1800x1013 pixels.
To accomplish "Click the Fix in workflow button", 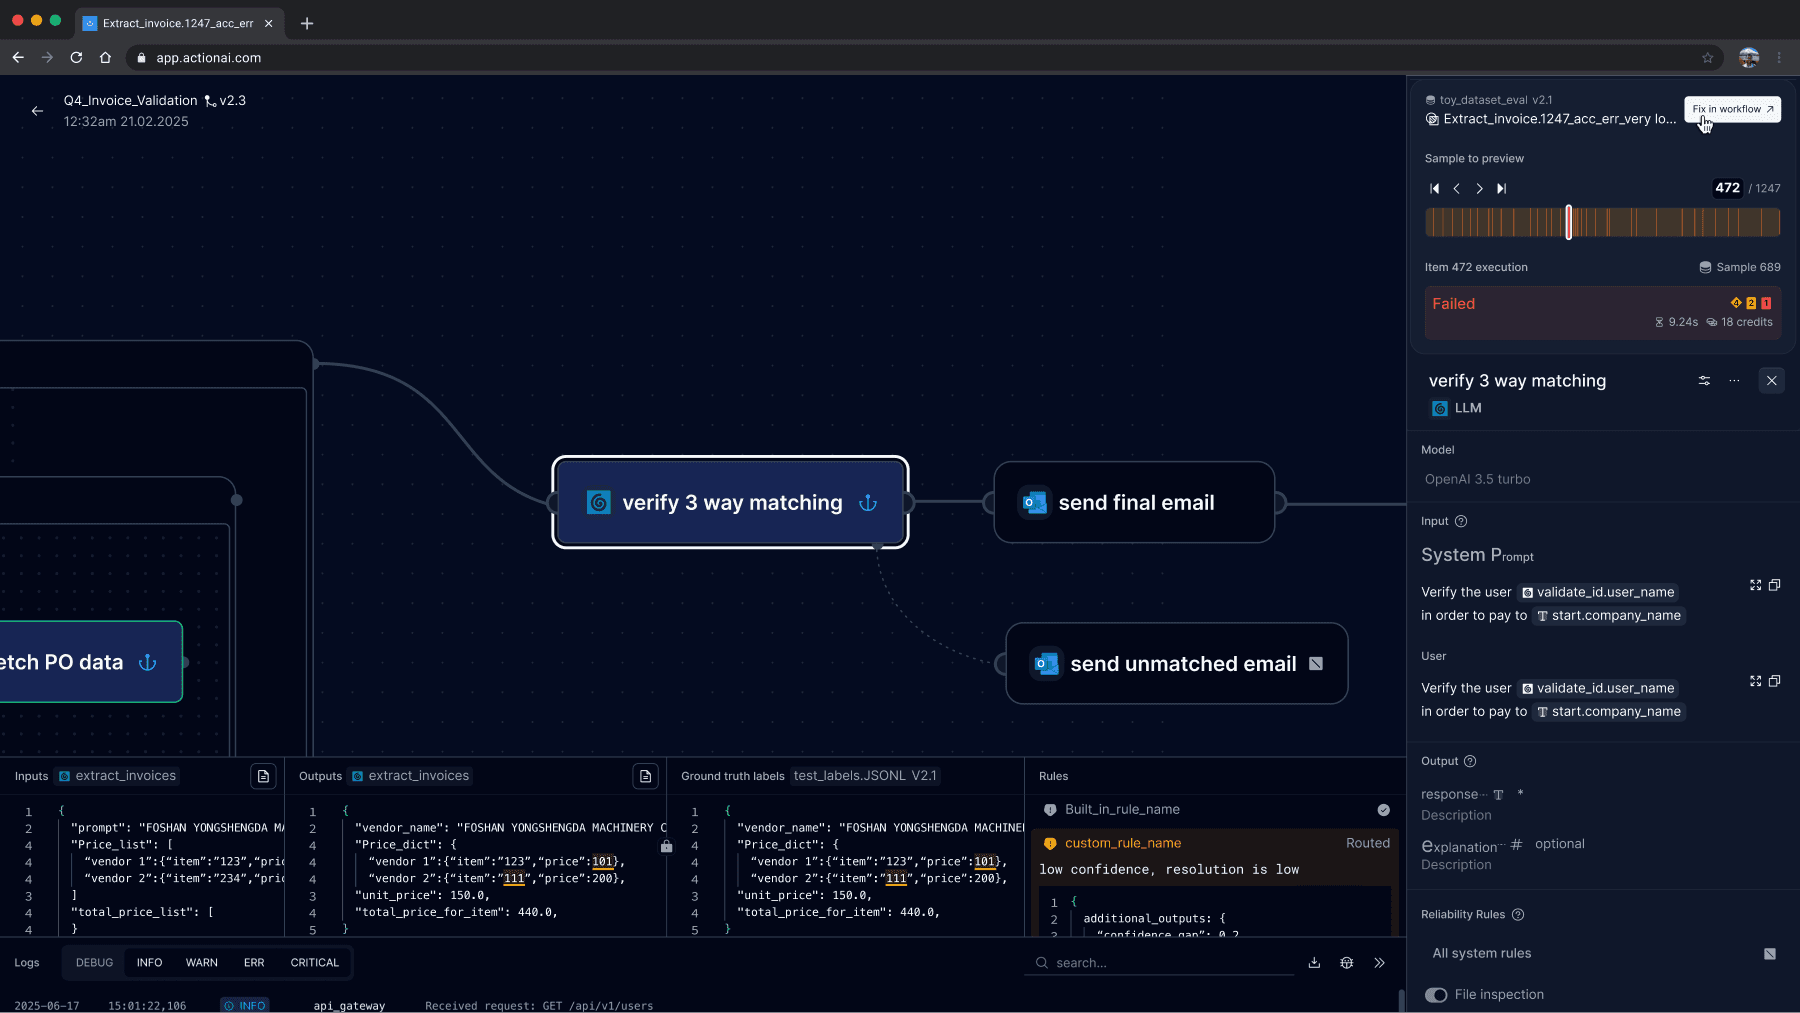I will point(1732,109).
